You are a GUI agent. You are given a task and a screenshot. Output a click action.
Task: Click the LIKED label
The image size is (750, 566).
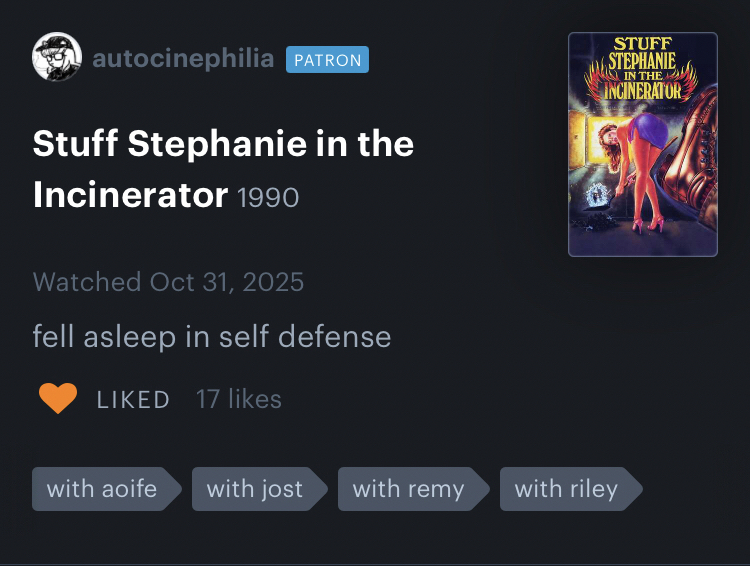pyautogui.click(x=133, y=400)
